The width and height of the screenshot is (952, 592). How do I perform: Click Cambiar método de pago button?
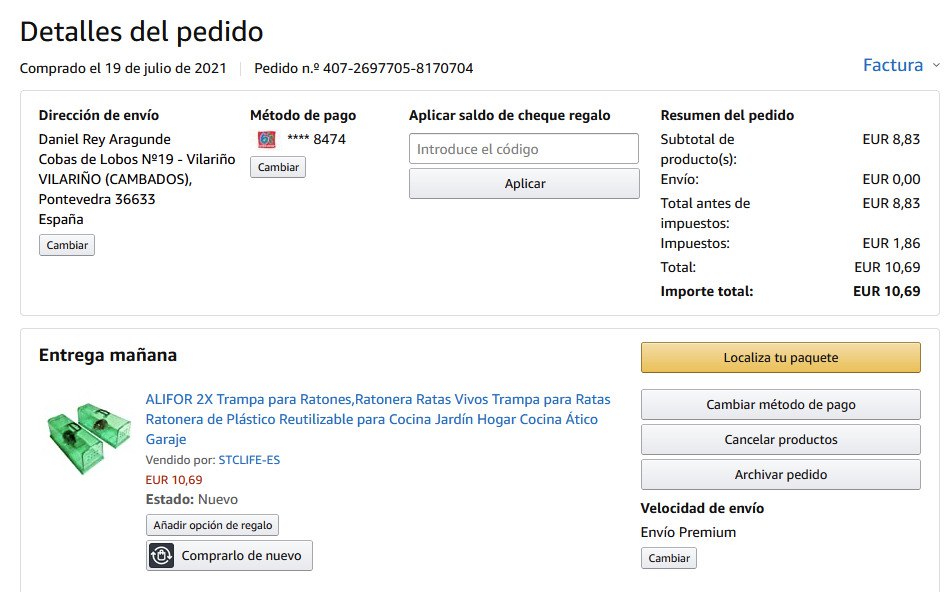[780, 405]
